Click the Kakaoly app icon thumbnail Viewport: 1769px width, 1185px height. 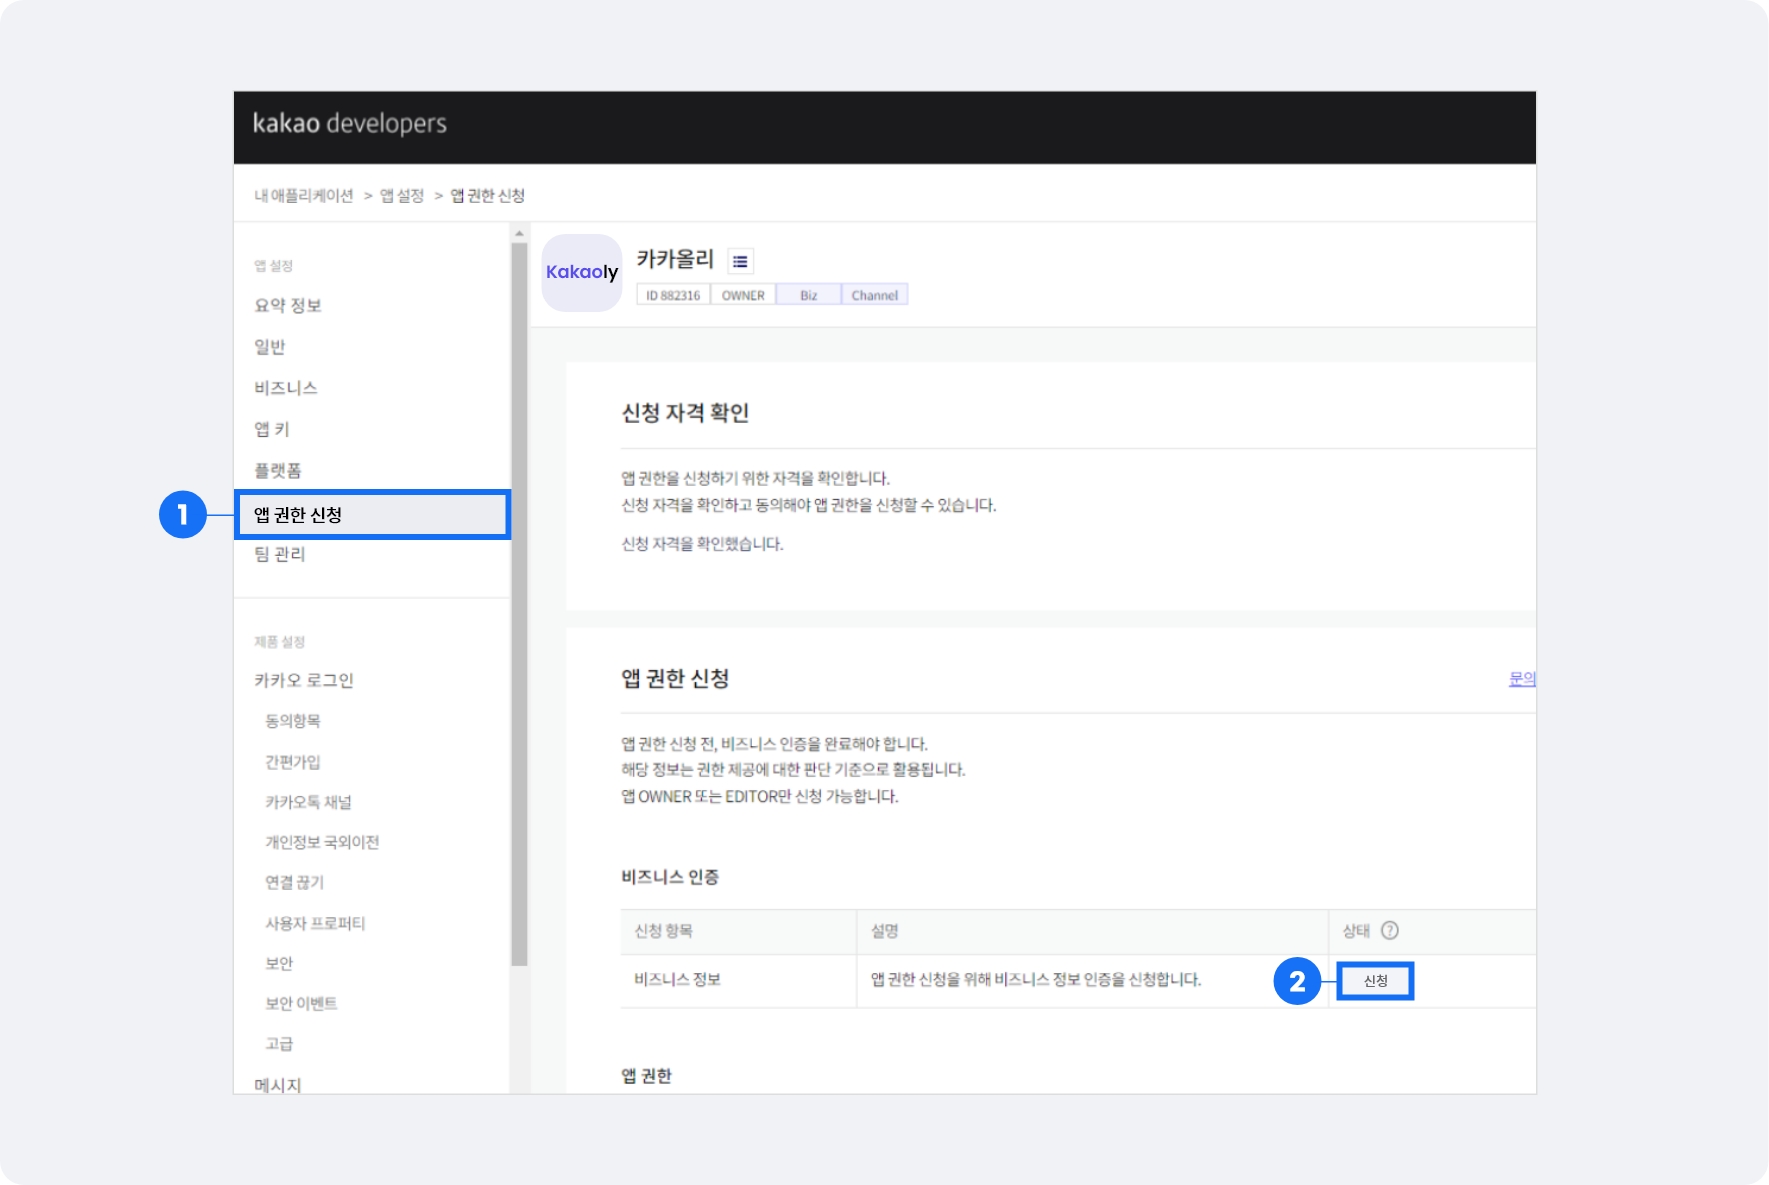point(582,272)
